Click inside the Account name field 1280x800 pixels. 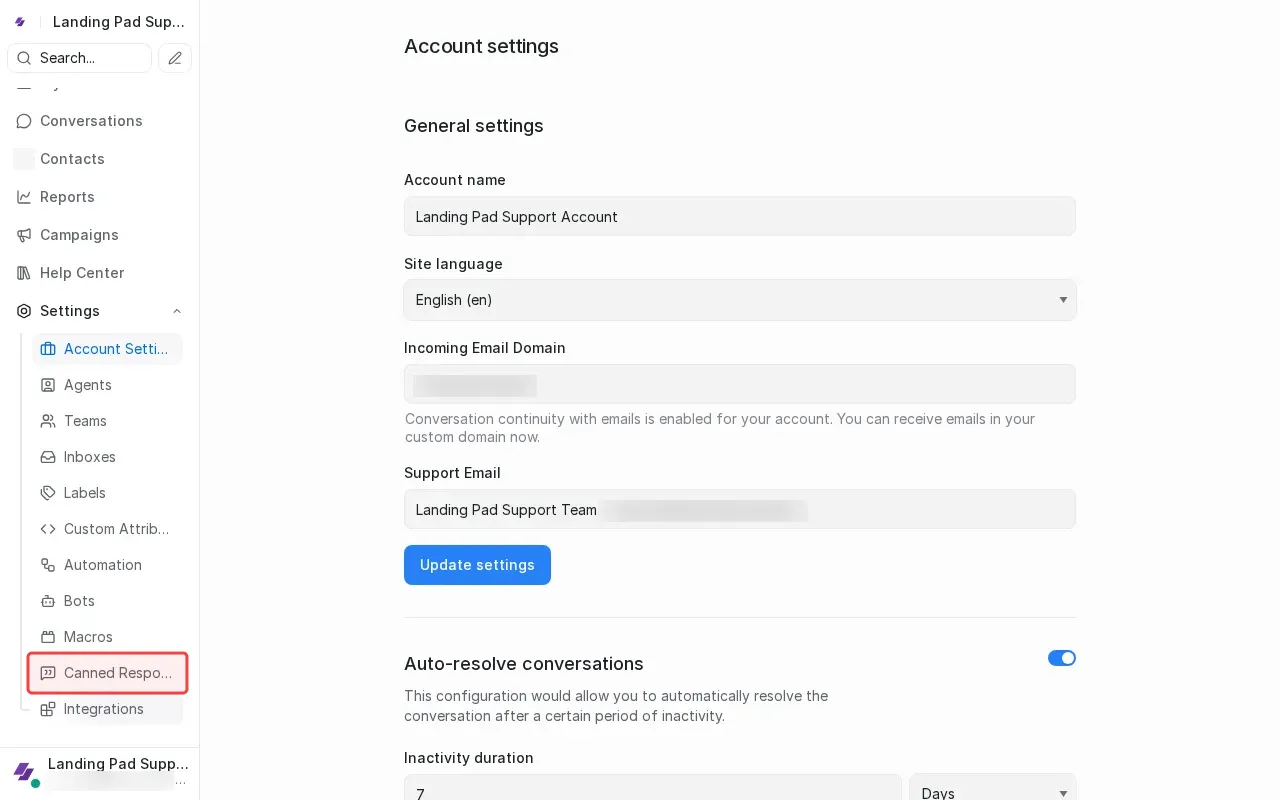[x=740, y=216]
